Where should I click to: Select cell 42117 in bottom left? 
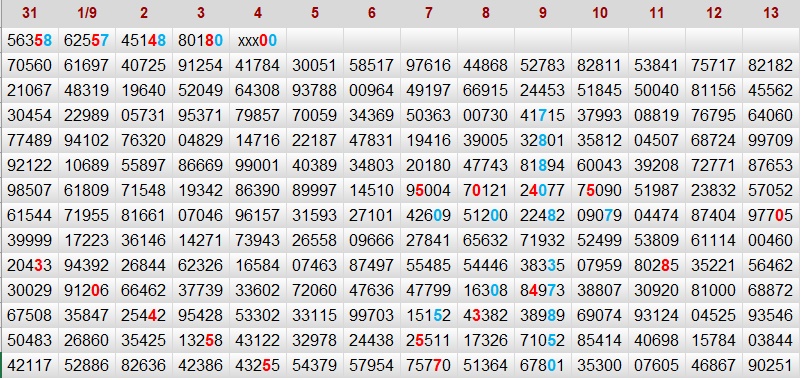(30, 366)
